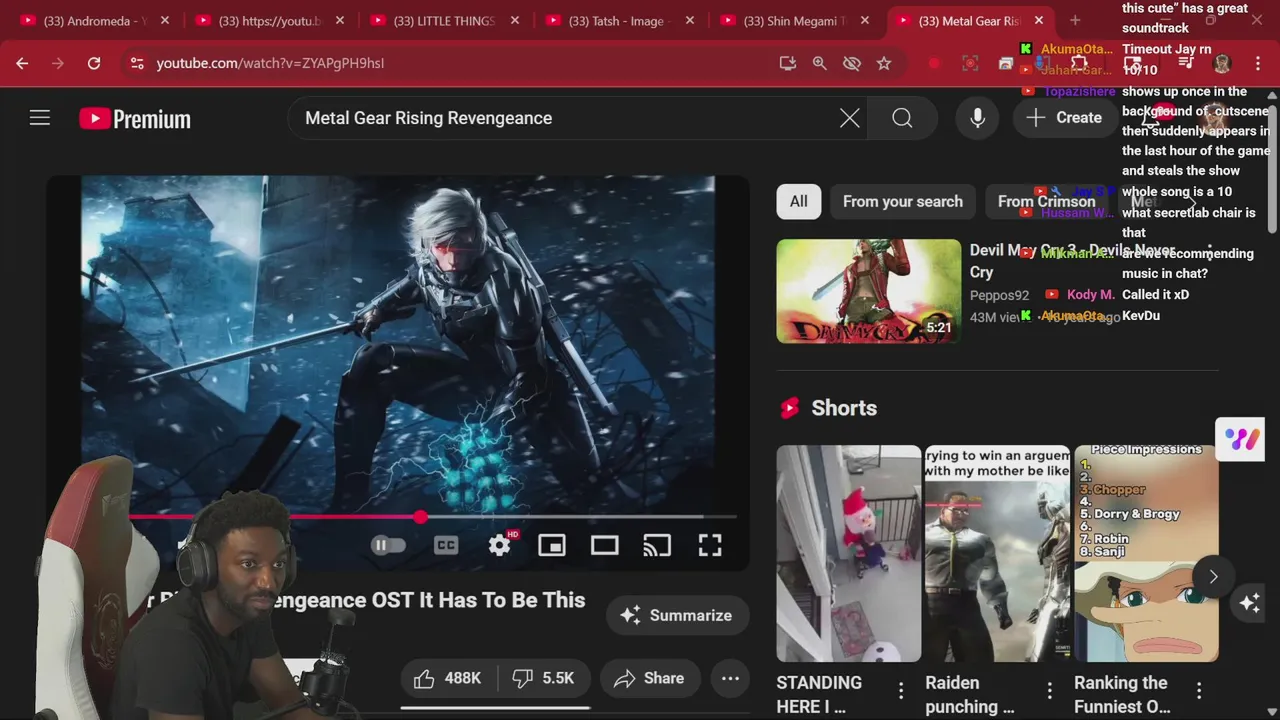Cast video to a TV
Screen dimensions: 1280x720
(x=657, y=545)
